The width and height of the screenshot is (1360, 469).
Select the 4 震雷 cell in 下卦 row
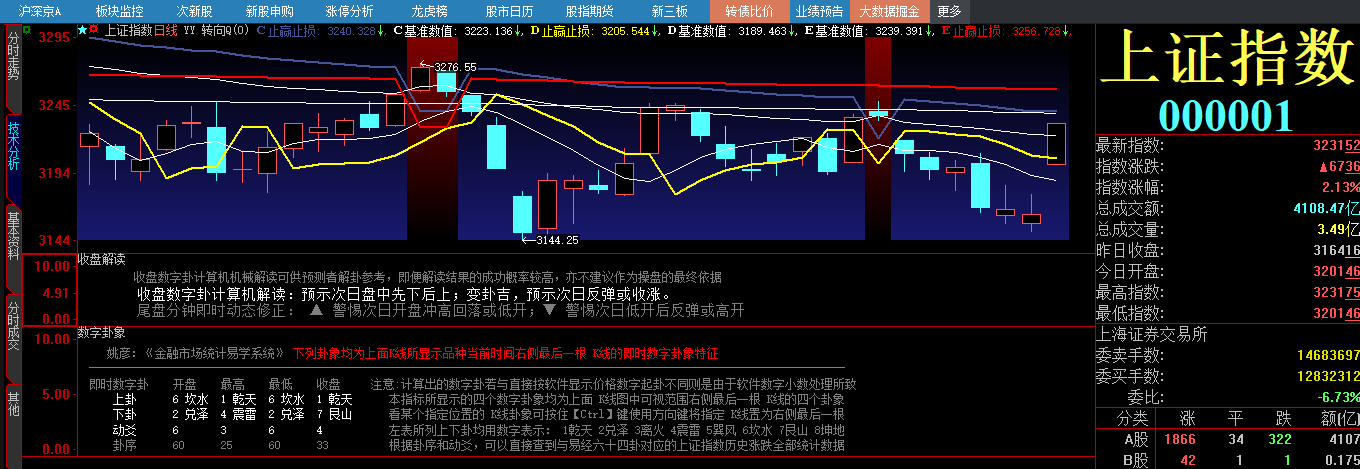pyautogui.click(x=238, y=413)
